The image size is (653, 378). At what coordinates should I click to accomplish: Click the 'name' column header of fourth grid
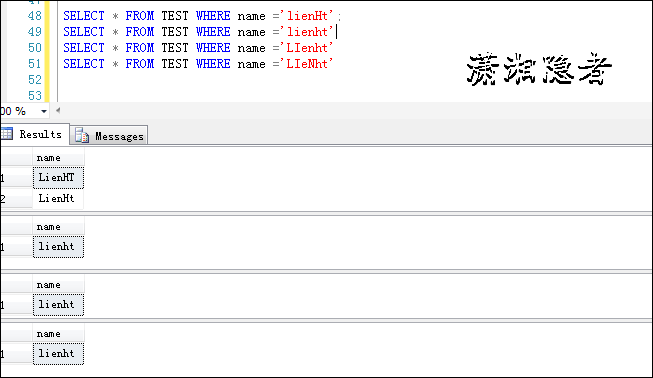click(58, 334)
